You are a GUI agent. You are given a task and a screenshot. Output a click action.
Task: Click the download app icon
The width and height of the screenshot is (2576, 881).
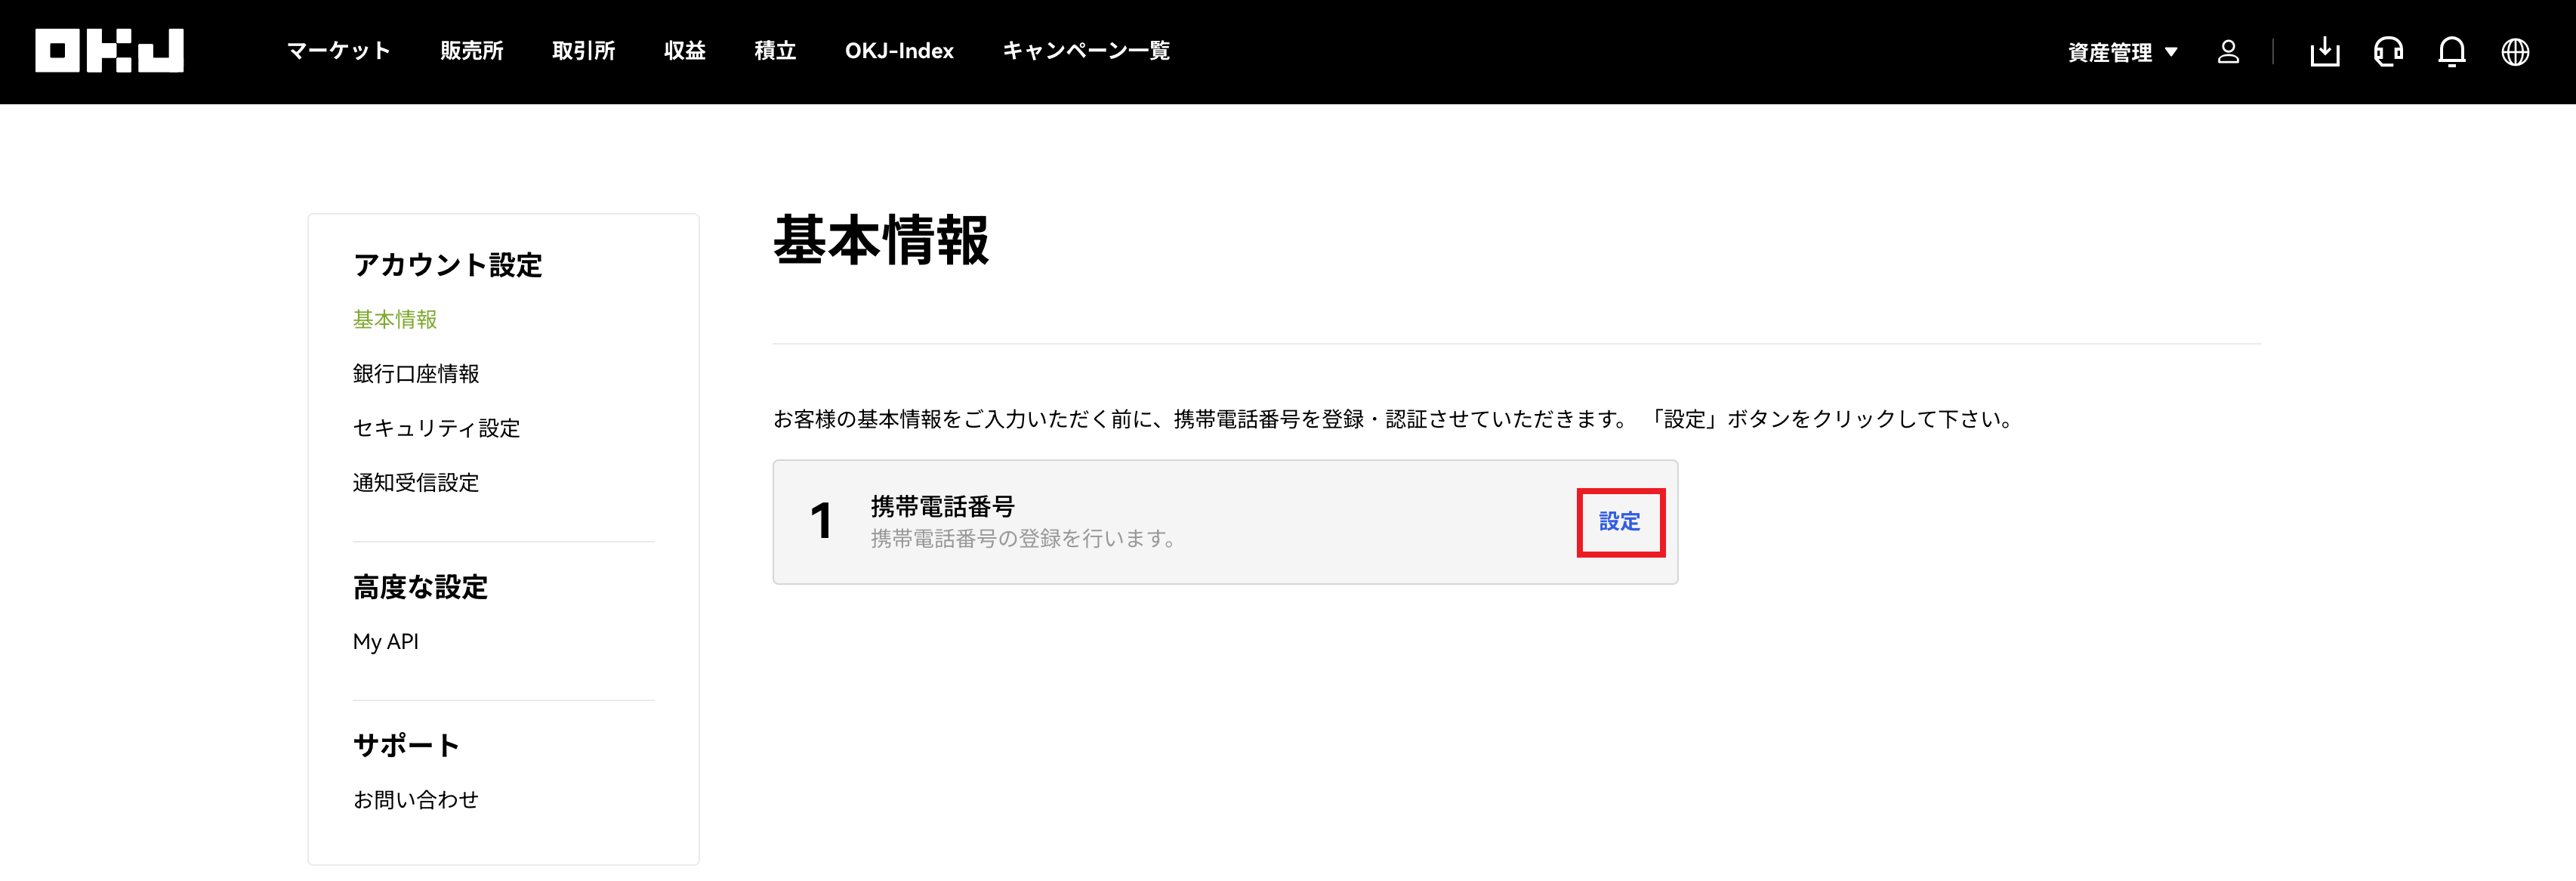pyautogui.click(x=2324, y=52)
